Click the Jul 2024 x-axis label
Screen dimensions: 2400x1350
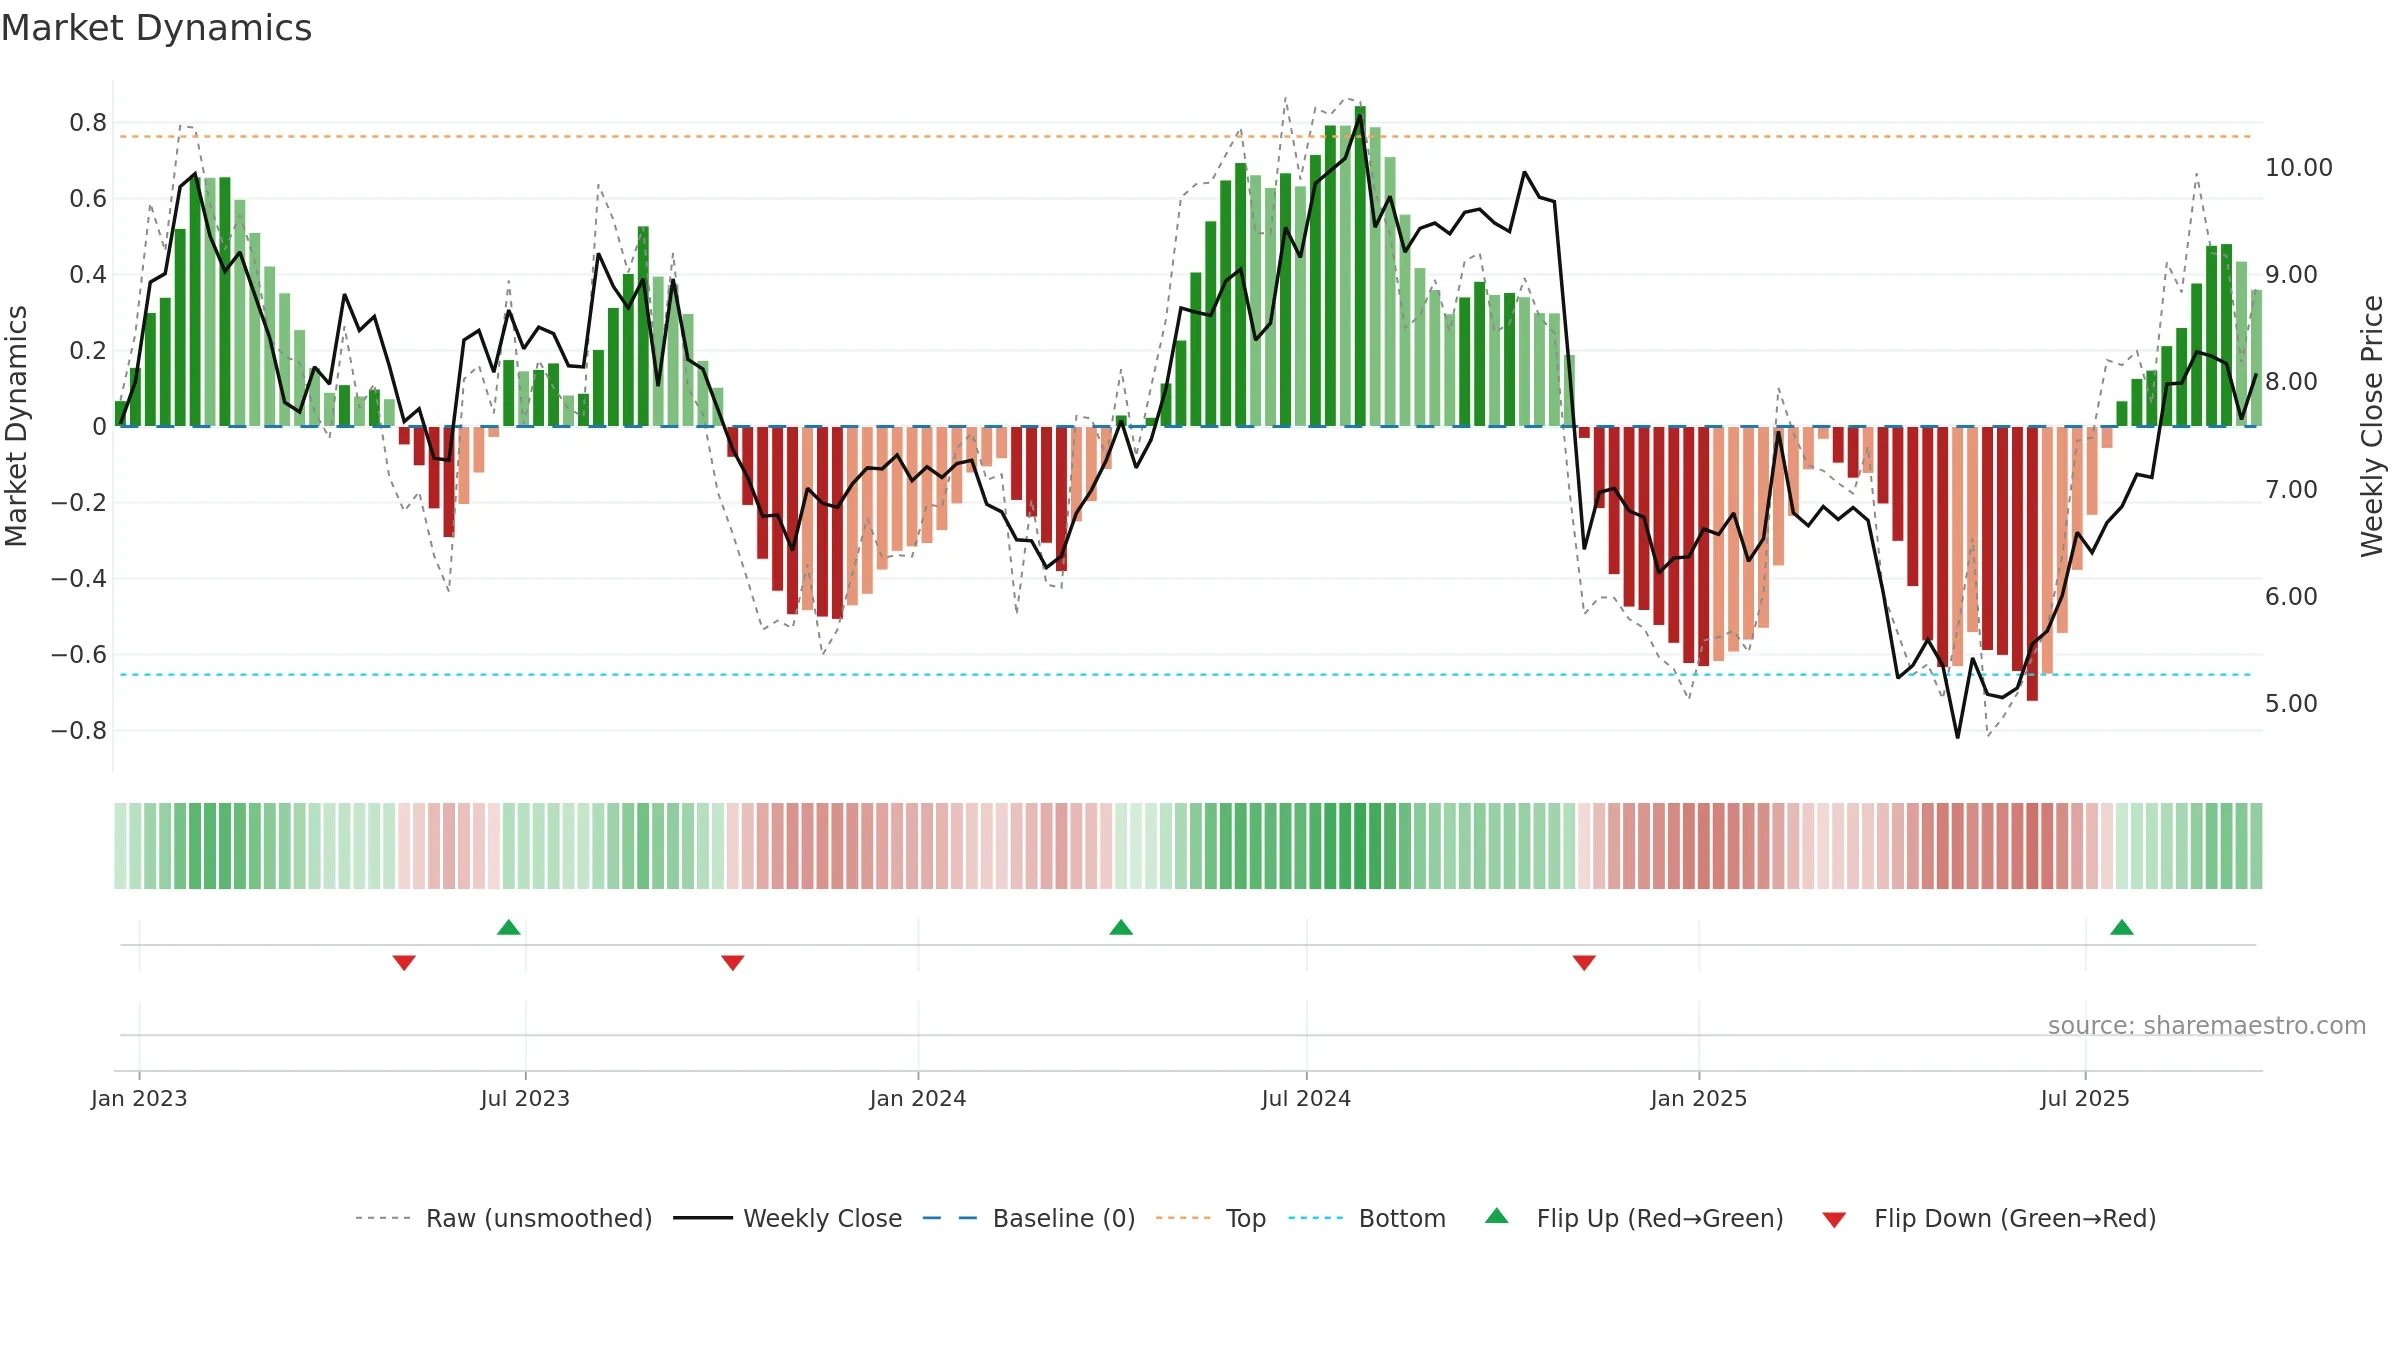click(1306, 1098)
